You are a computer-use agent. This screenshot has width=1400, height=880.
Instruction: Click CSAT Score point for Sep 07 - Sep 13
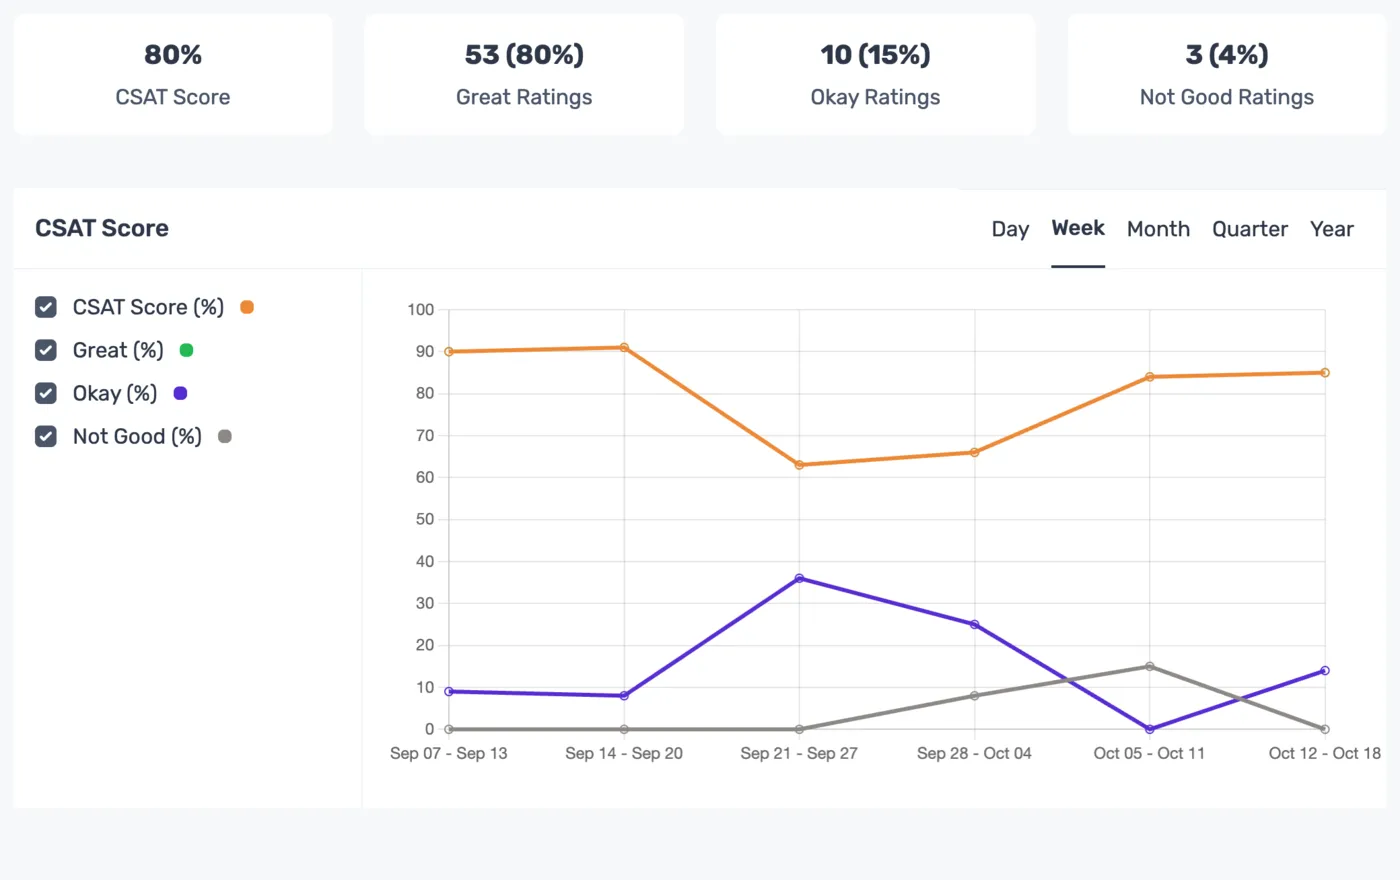pos(449,352)
